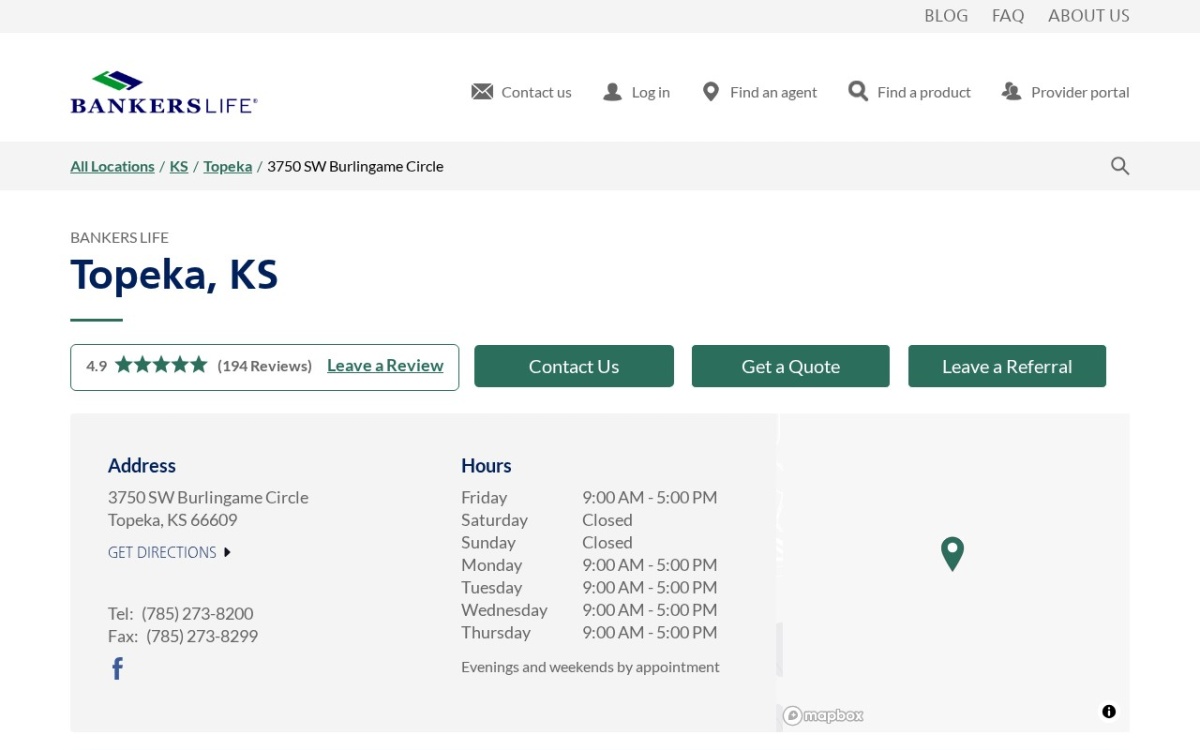The image size is (1200, 750).
Task: Click the Leave a Review link
Action: pos(385,366)
